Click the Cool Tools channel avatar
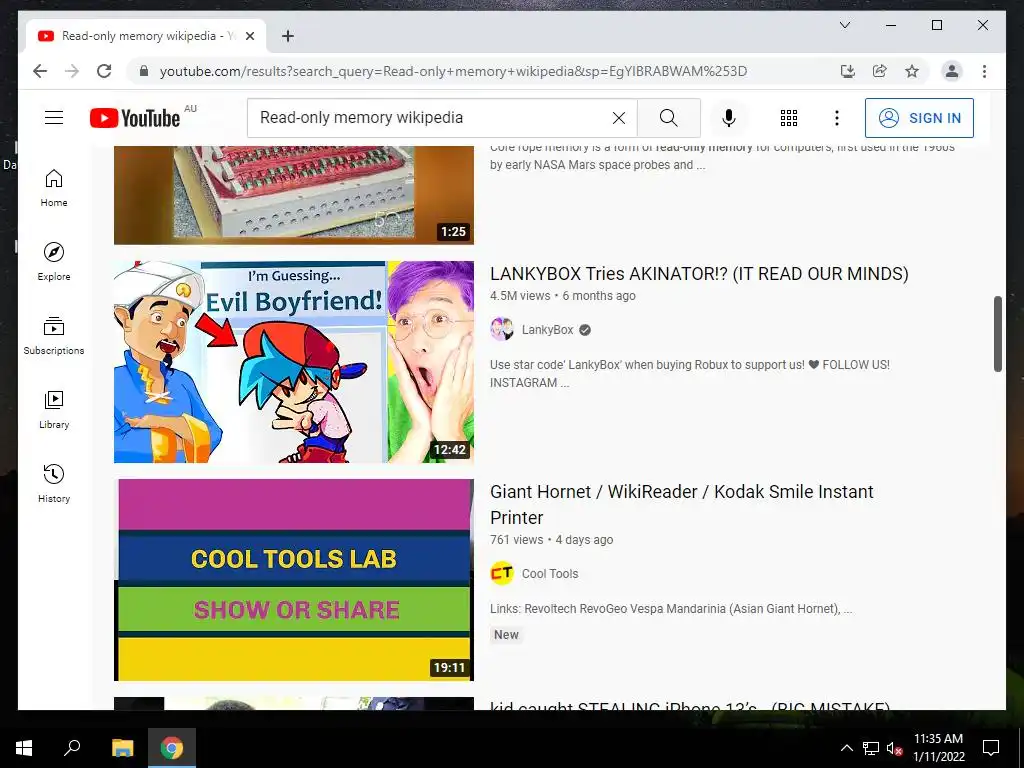The image size is (1024, 768). [x=502, y=573]
